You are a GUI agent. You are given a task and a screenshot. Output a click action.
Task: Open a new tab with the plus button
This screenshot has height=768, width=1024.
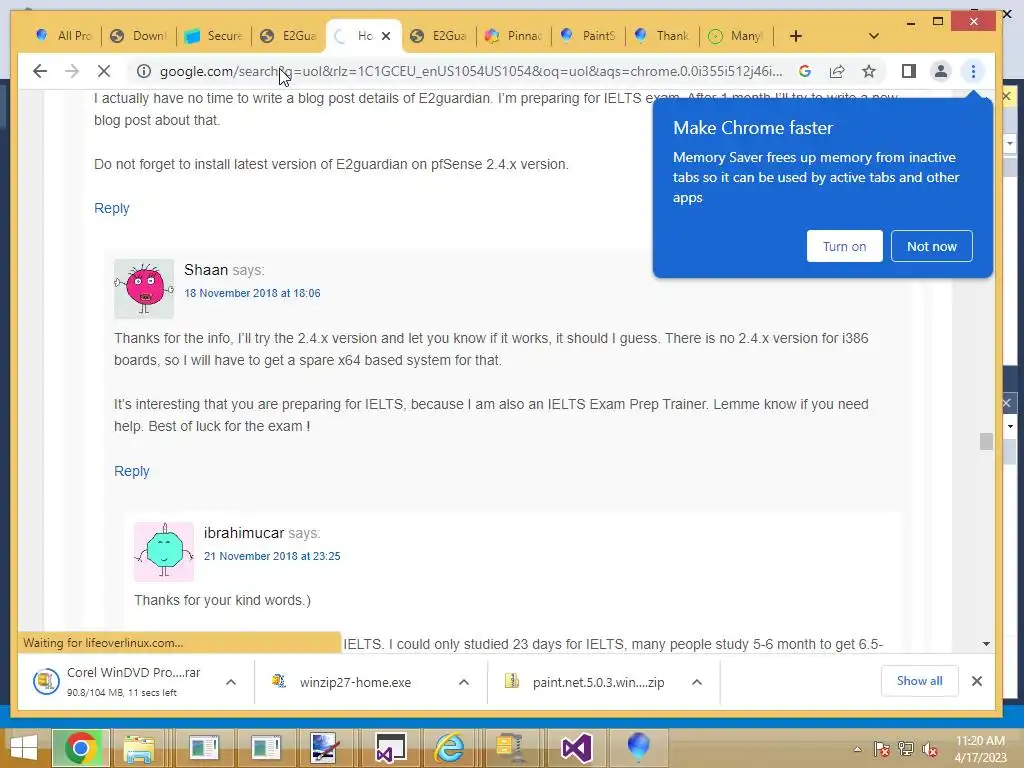(795, 36)
